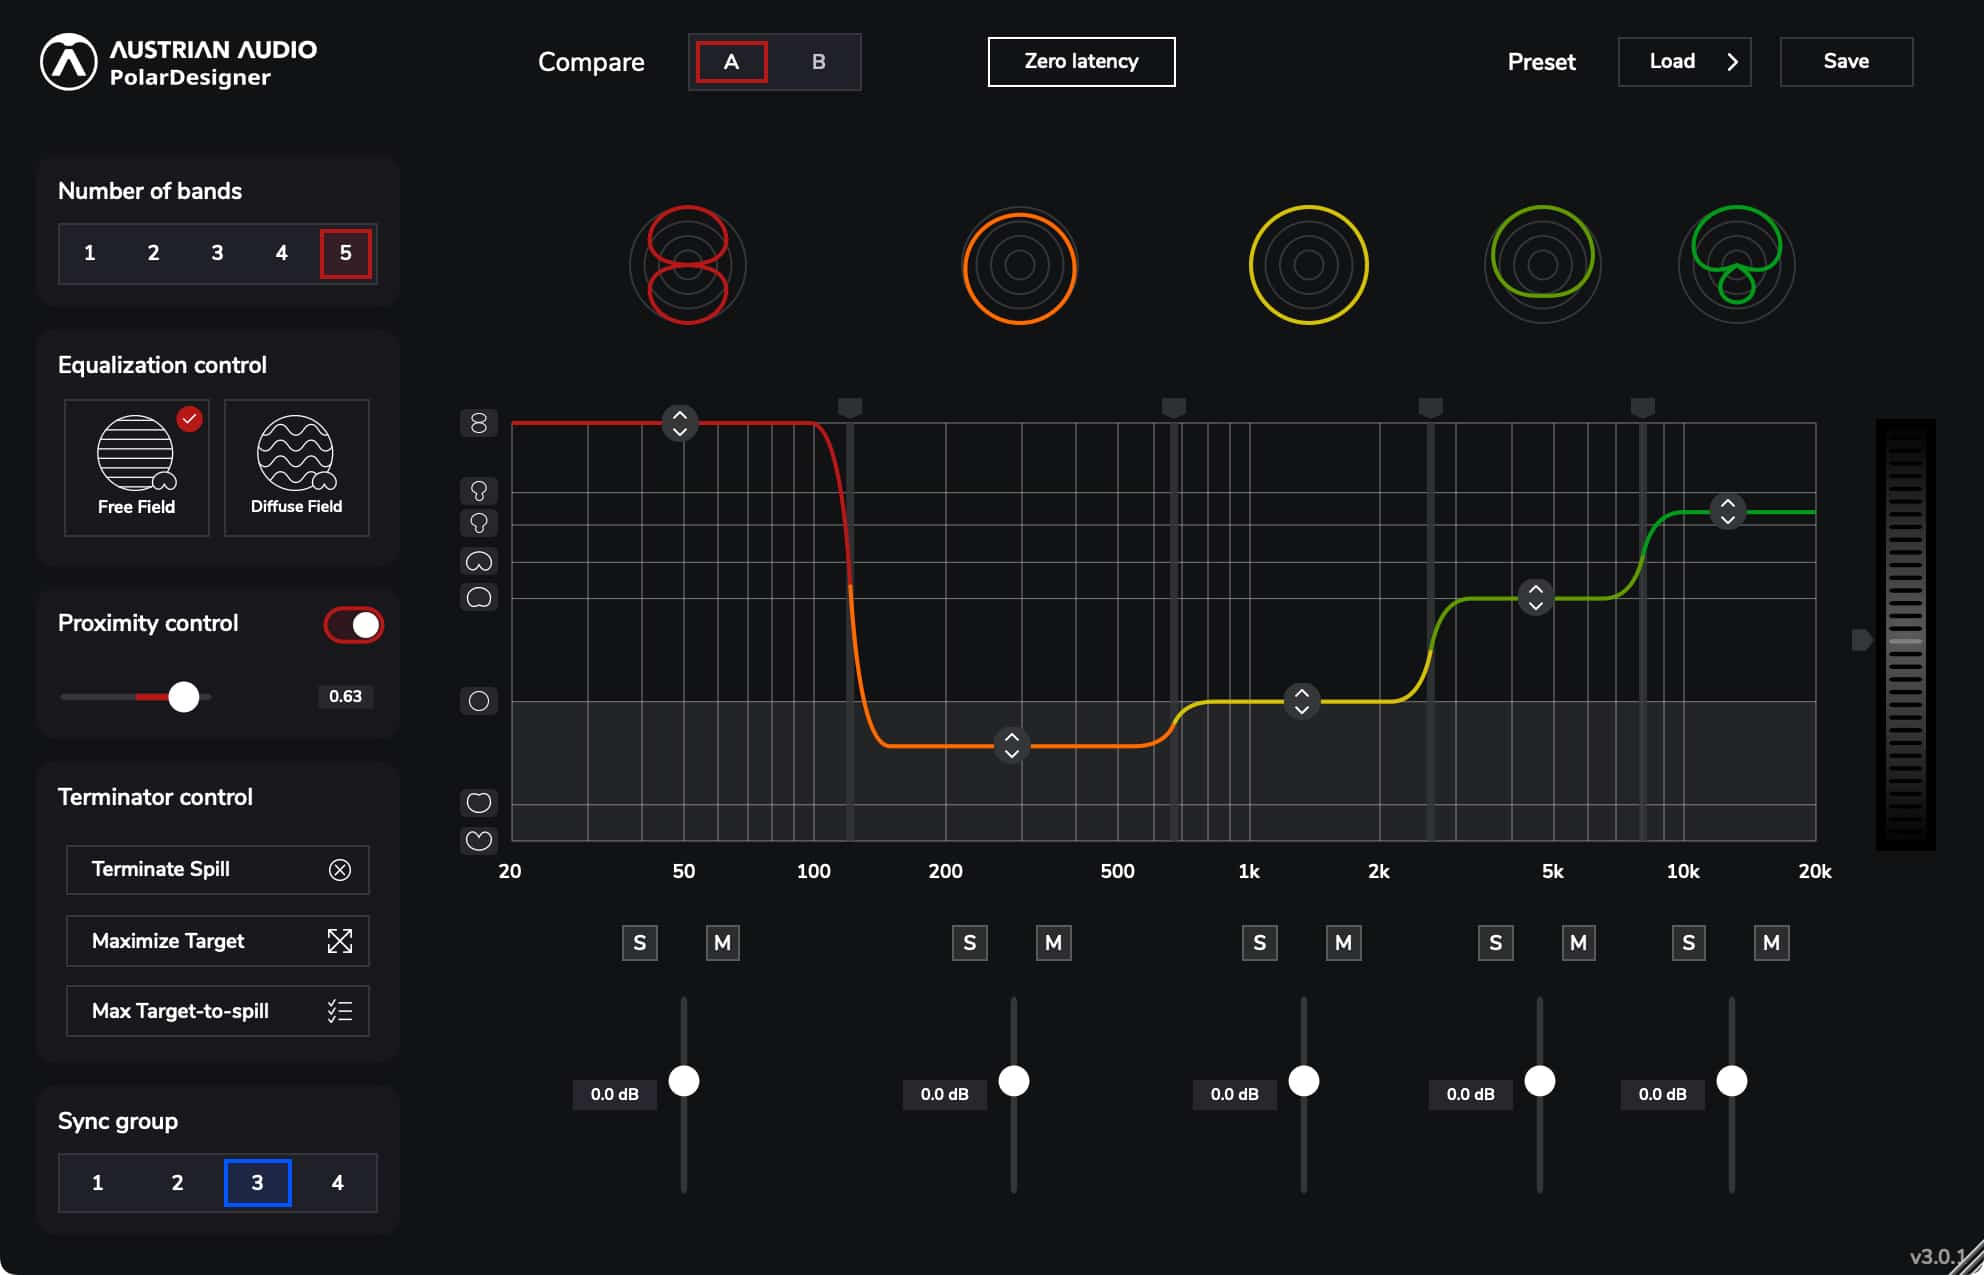Mute the fifth band
This screenshot has width=1984, height=1275.
click(x=1772, y=943)
